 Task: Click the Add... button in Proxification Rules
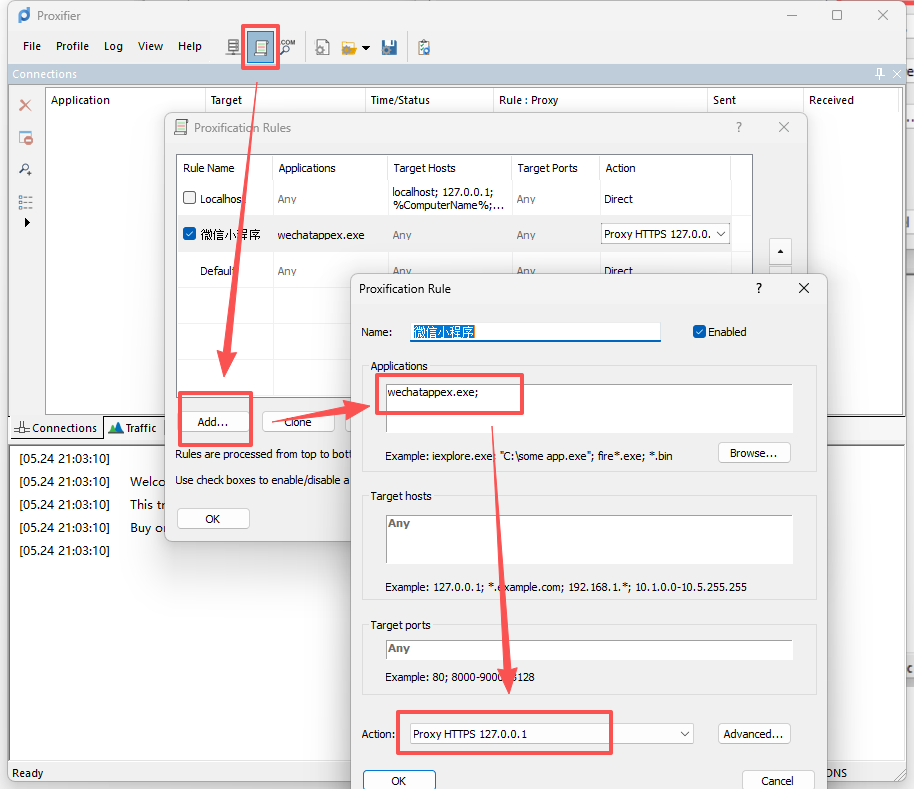213,422
